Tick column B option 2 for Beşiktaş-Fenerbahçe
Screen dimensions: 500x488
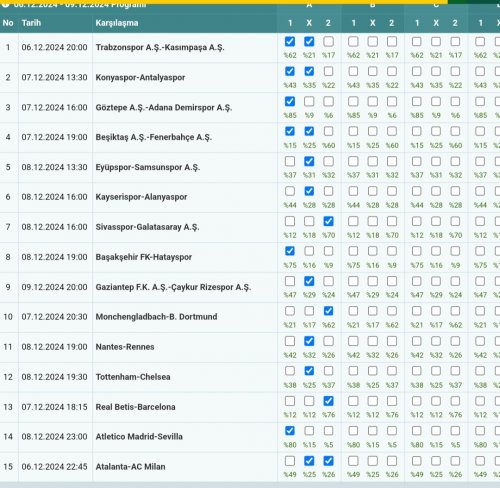(x=392, y=131)
